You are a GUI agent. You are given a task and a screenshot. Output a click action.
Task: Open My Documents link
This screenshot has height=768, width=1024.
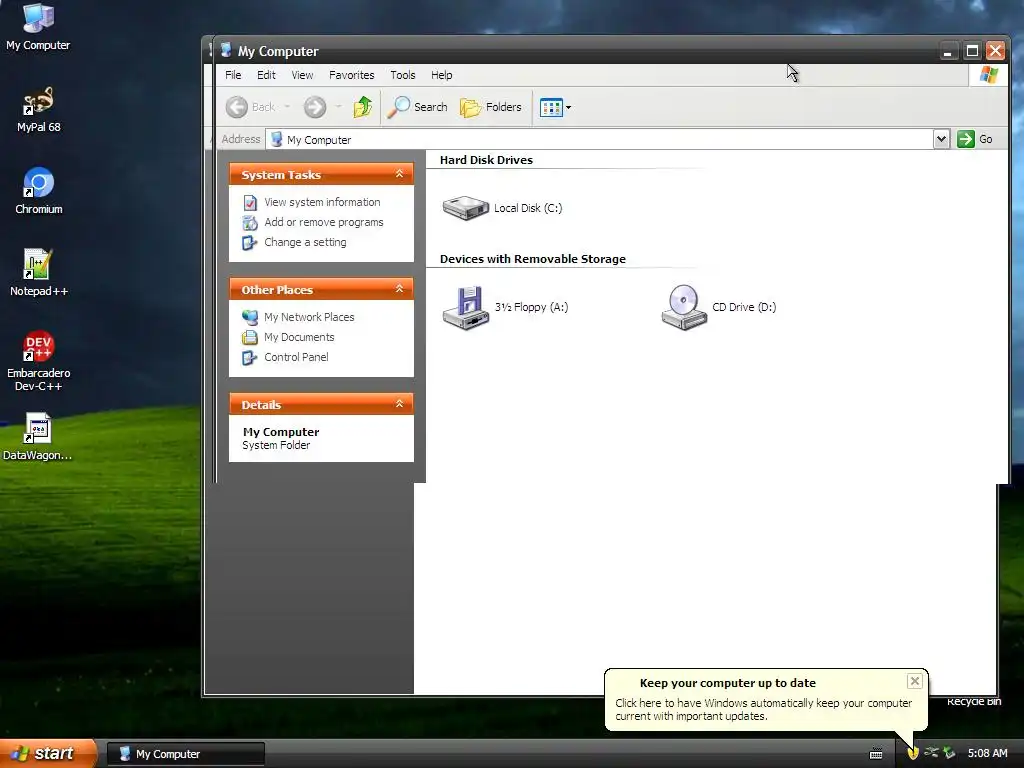point(299,337)
